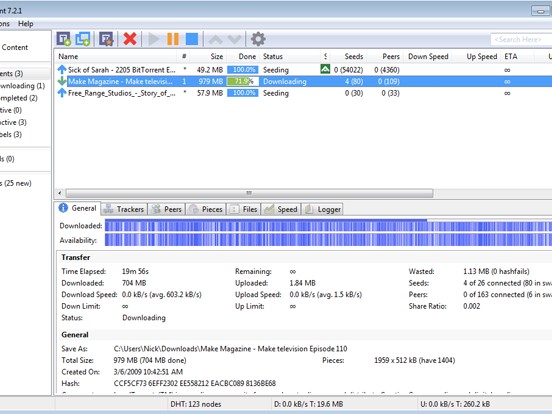Viewport: 552px width, 414px height.
Task: Click the Create New Torrent icon
Action: coord(106,39)
